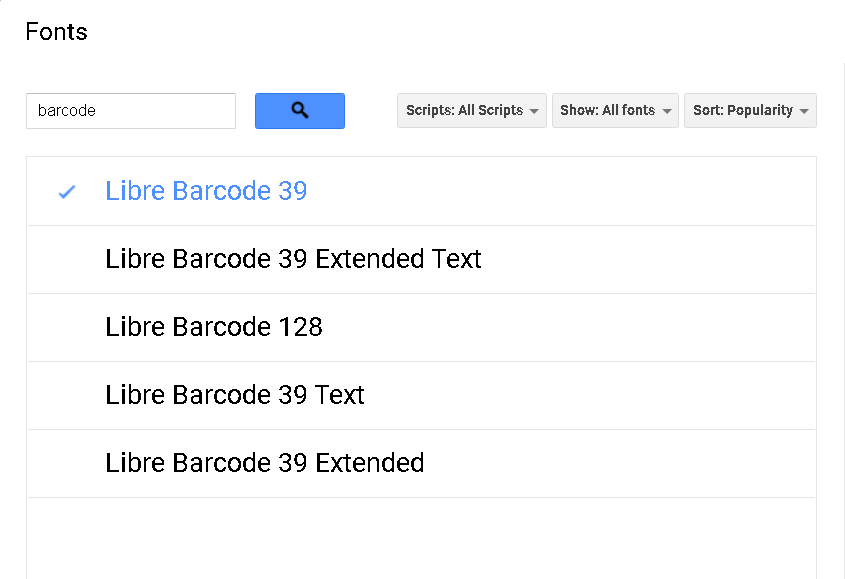845x579 pixels.
Task: Click the checkmark beside Libre Barcode 39
Action: pos(66,191)
